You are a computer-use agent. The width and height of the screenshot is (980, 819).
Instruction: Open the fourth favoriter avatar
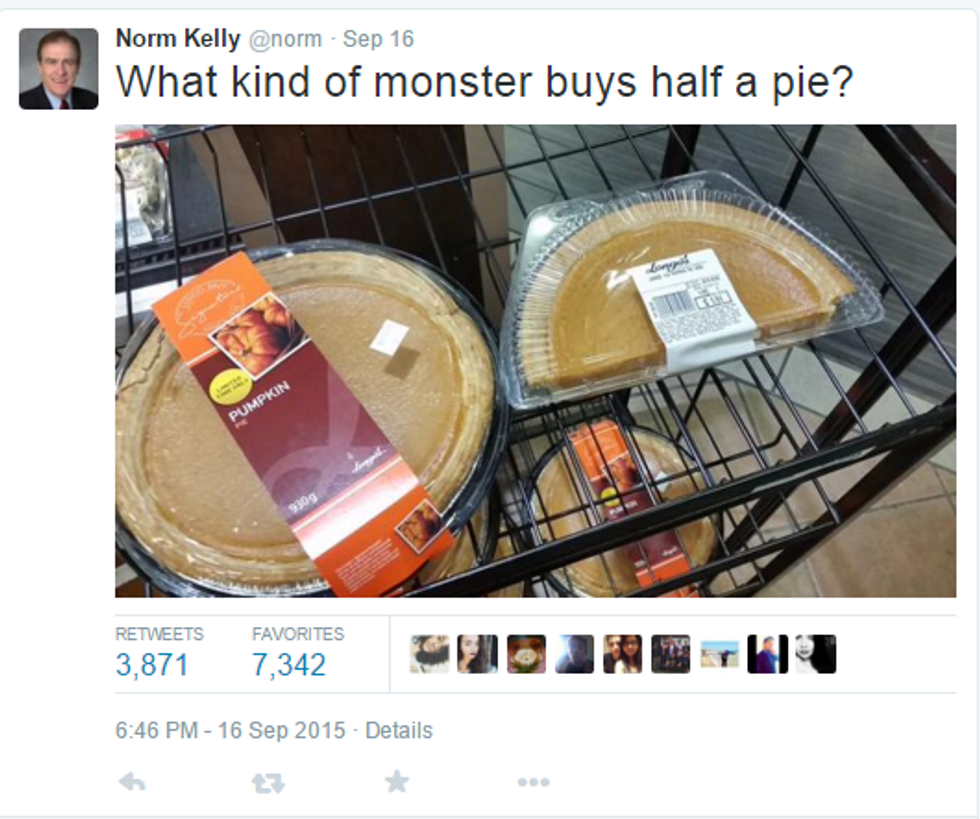click(x=574, y=654)
